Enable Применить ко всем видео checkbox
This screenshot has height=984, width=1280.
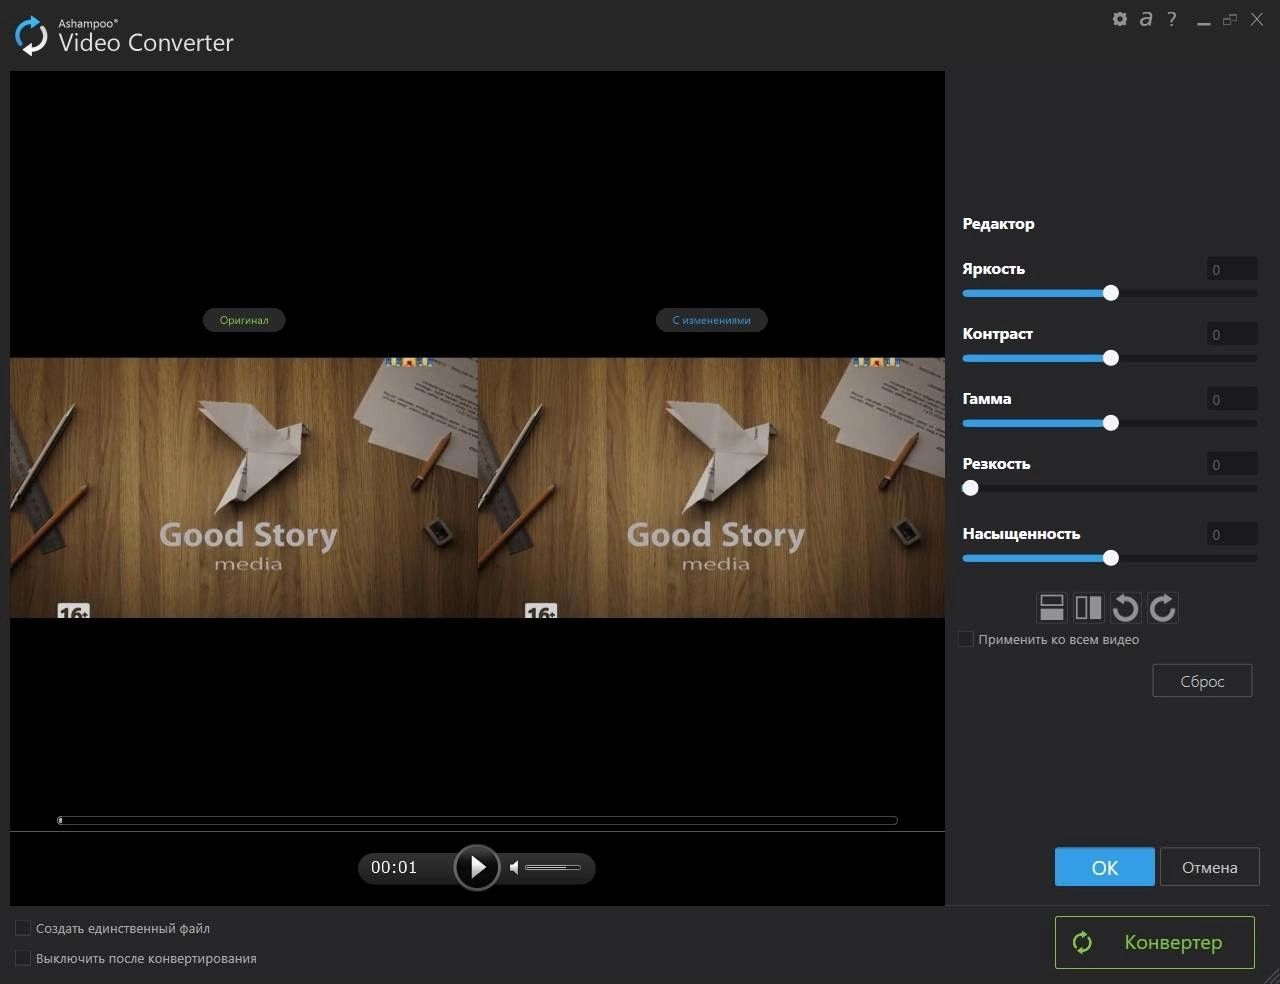pyautogui.click(x=966, y=639)
